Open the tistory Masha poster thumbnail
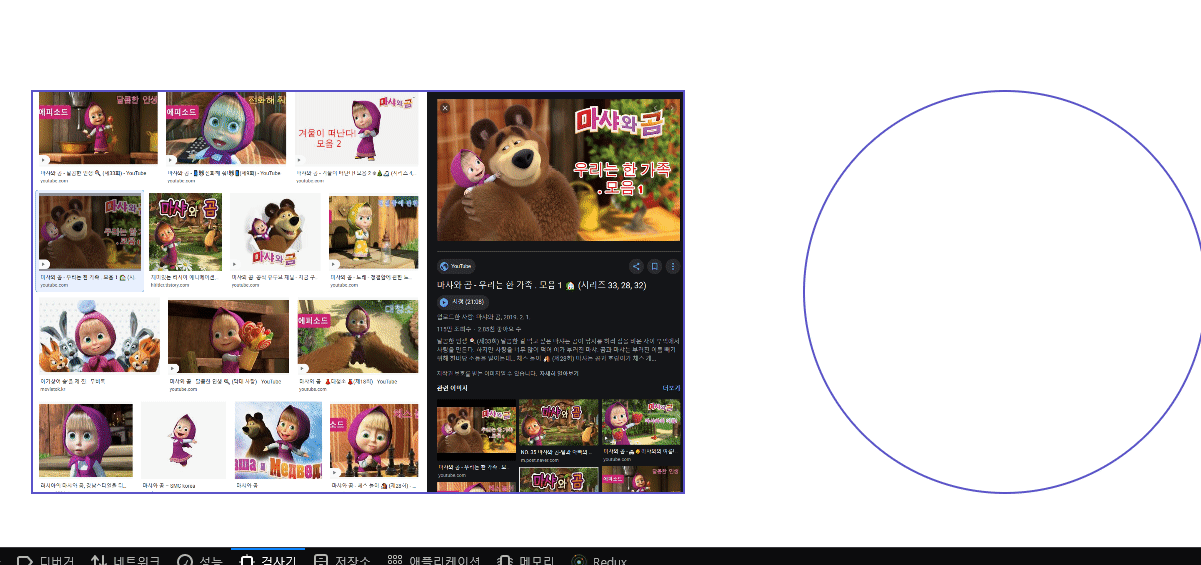The image size is (1201, 565). click(x=185, y=232)
